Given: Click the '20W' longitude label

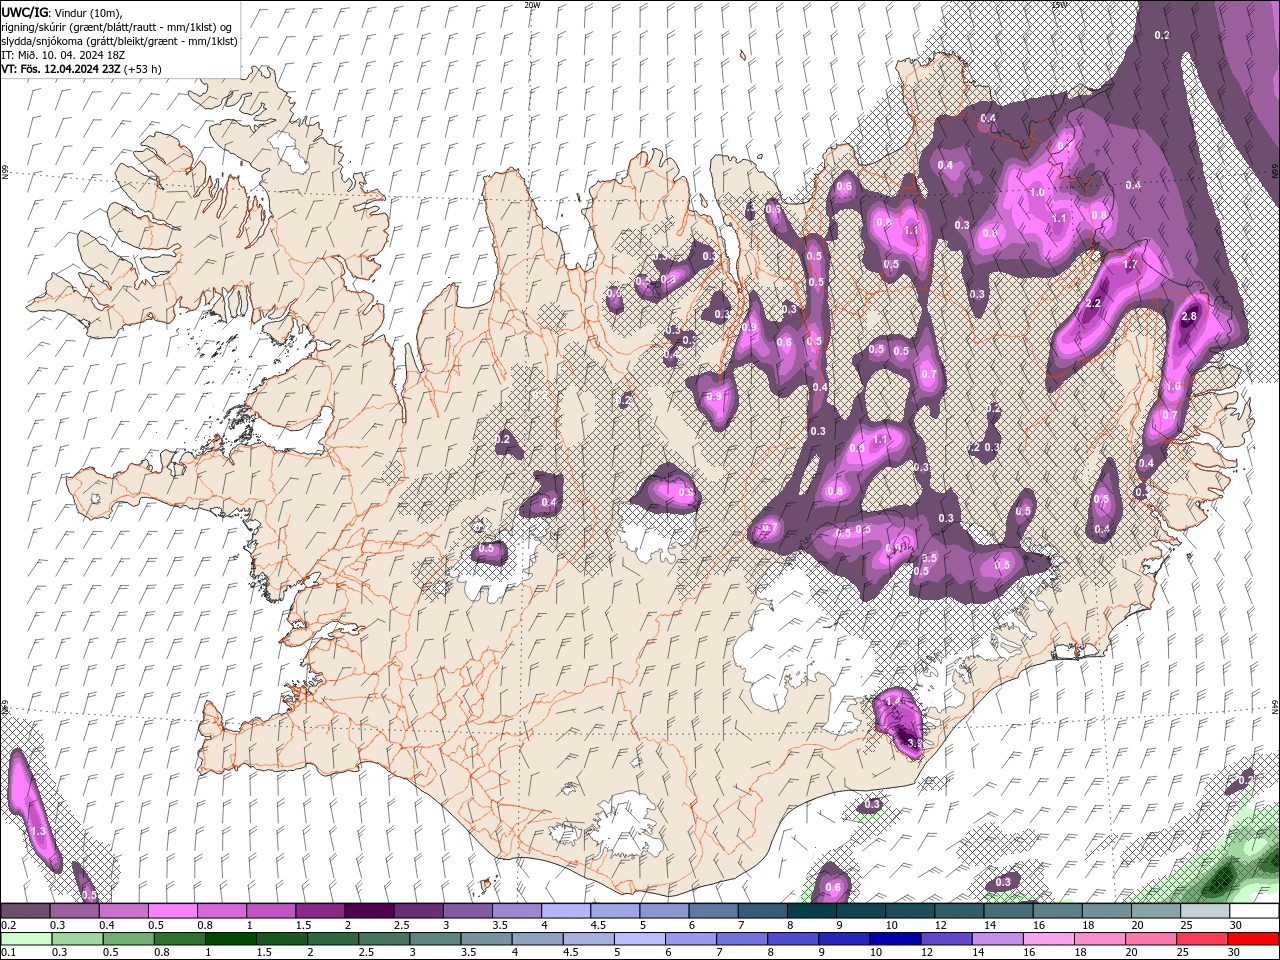Looking at the screenshot, I should click(532, 5).
